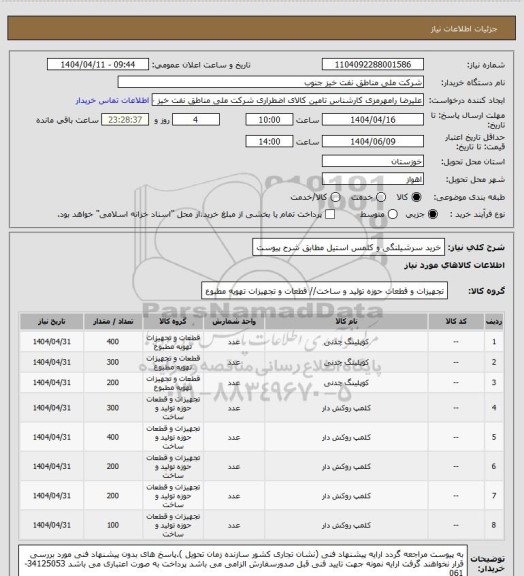This screenshot has width=524, height=576.
Task: Click quantity 400 in row 1
Action: (113, 342)
